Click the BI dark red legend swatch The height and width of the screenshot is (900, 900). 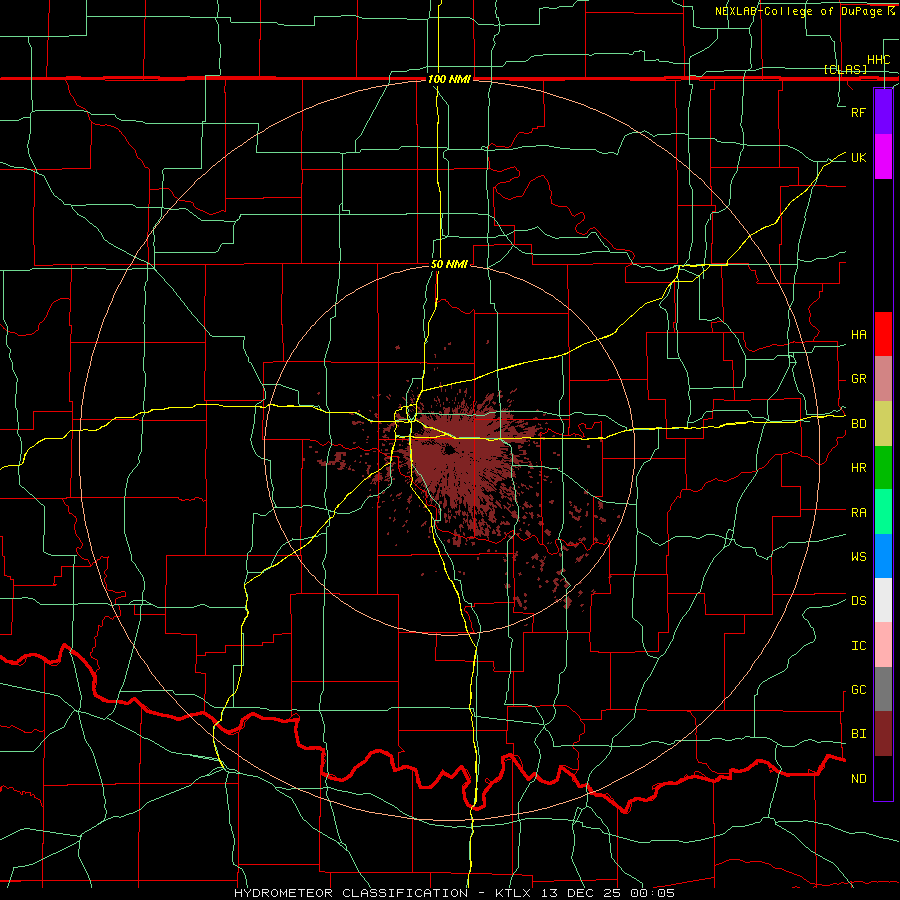(x=883, y=734)
